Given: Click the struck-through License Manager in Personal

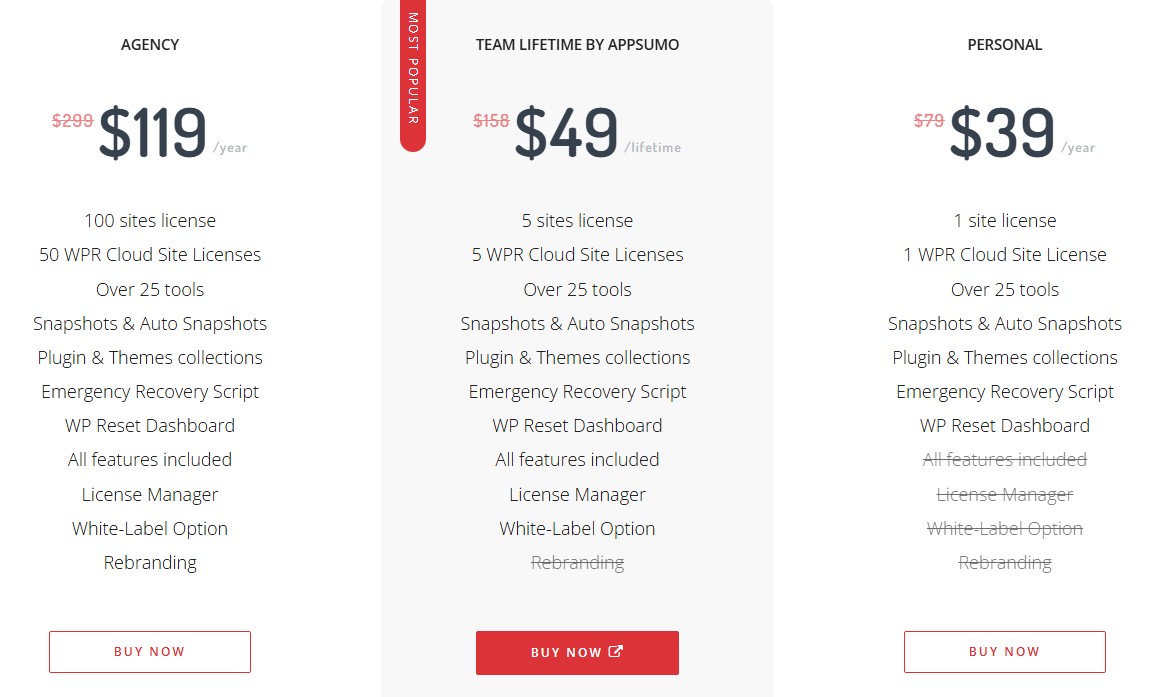Looking at the screenshot, I should 1005,495.
